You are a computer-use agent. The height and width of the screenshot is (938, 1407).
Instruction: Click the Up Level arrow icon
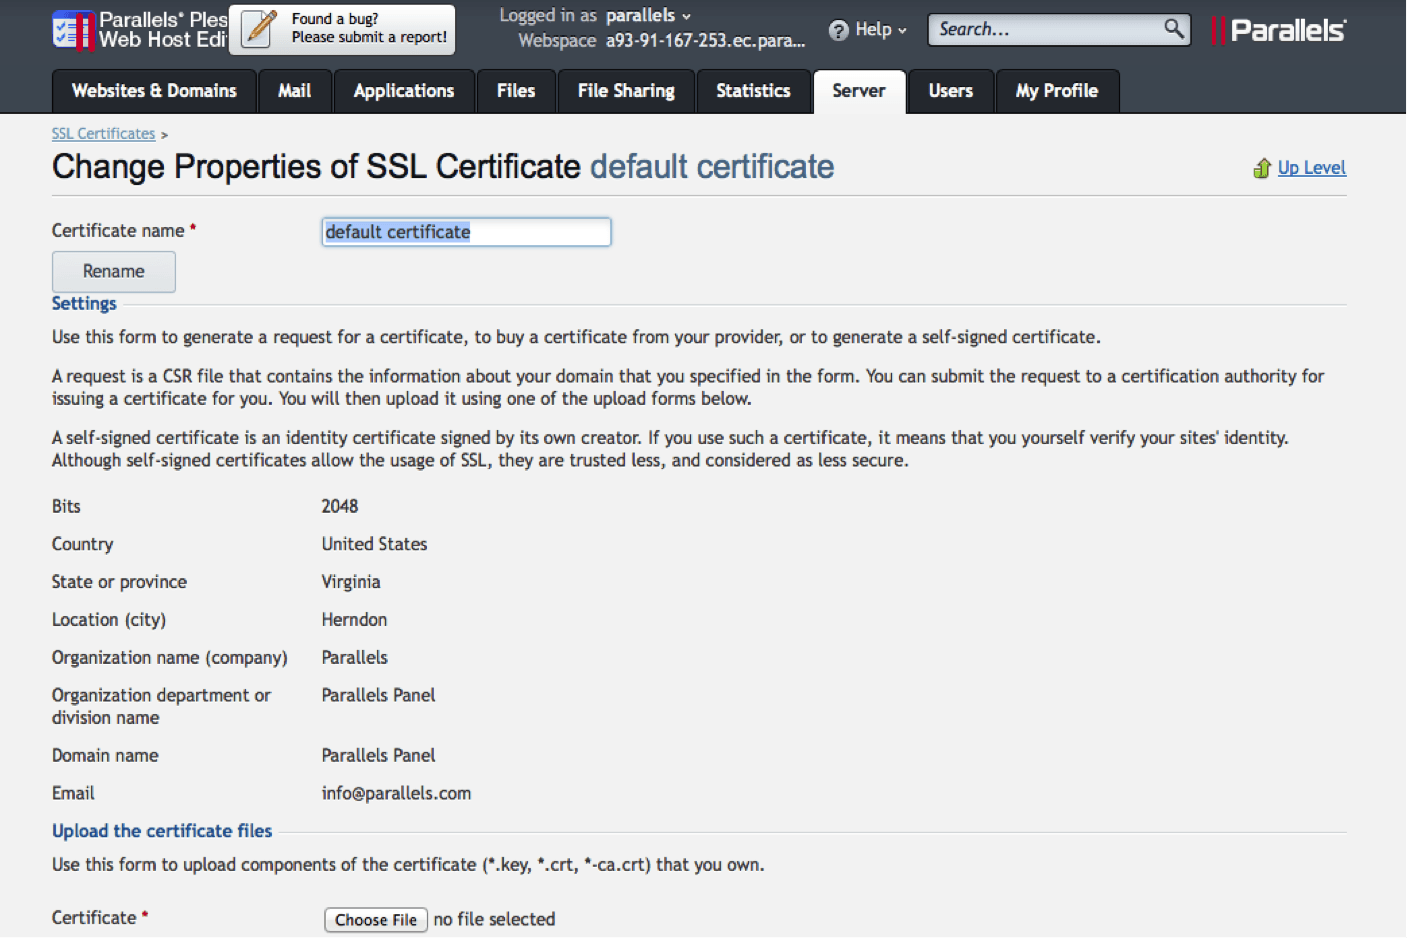(1262, 168)
